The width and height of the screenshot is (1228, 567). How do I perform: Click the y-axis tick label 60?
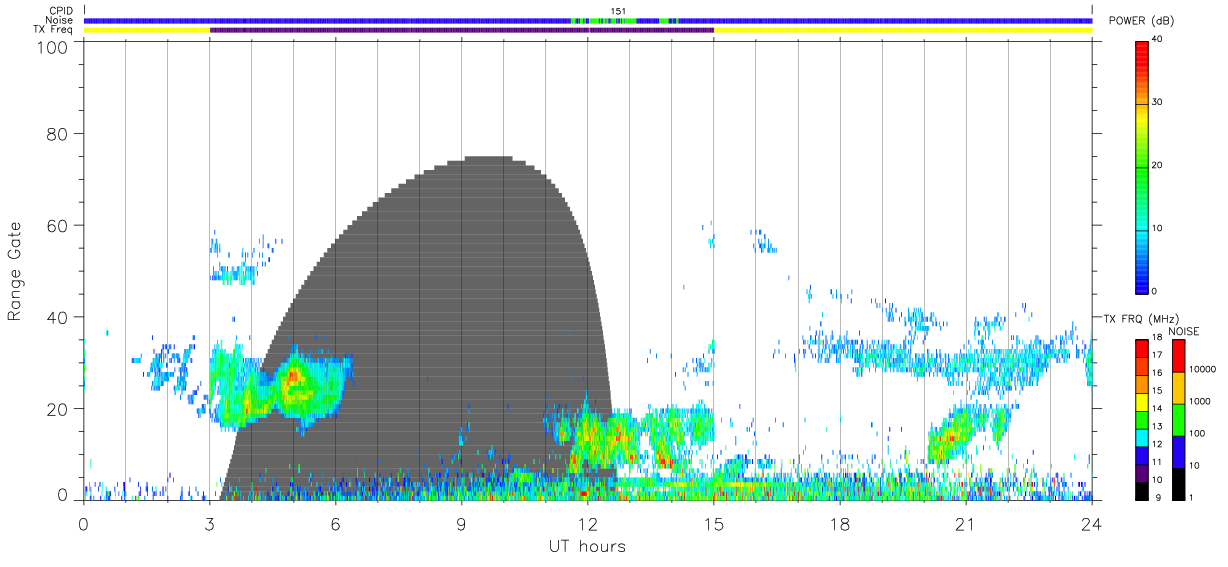point(58,225)
